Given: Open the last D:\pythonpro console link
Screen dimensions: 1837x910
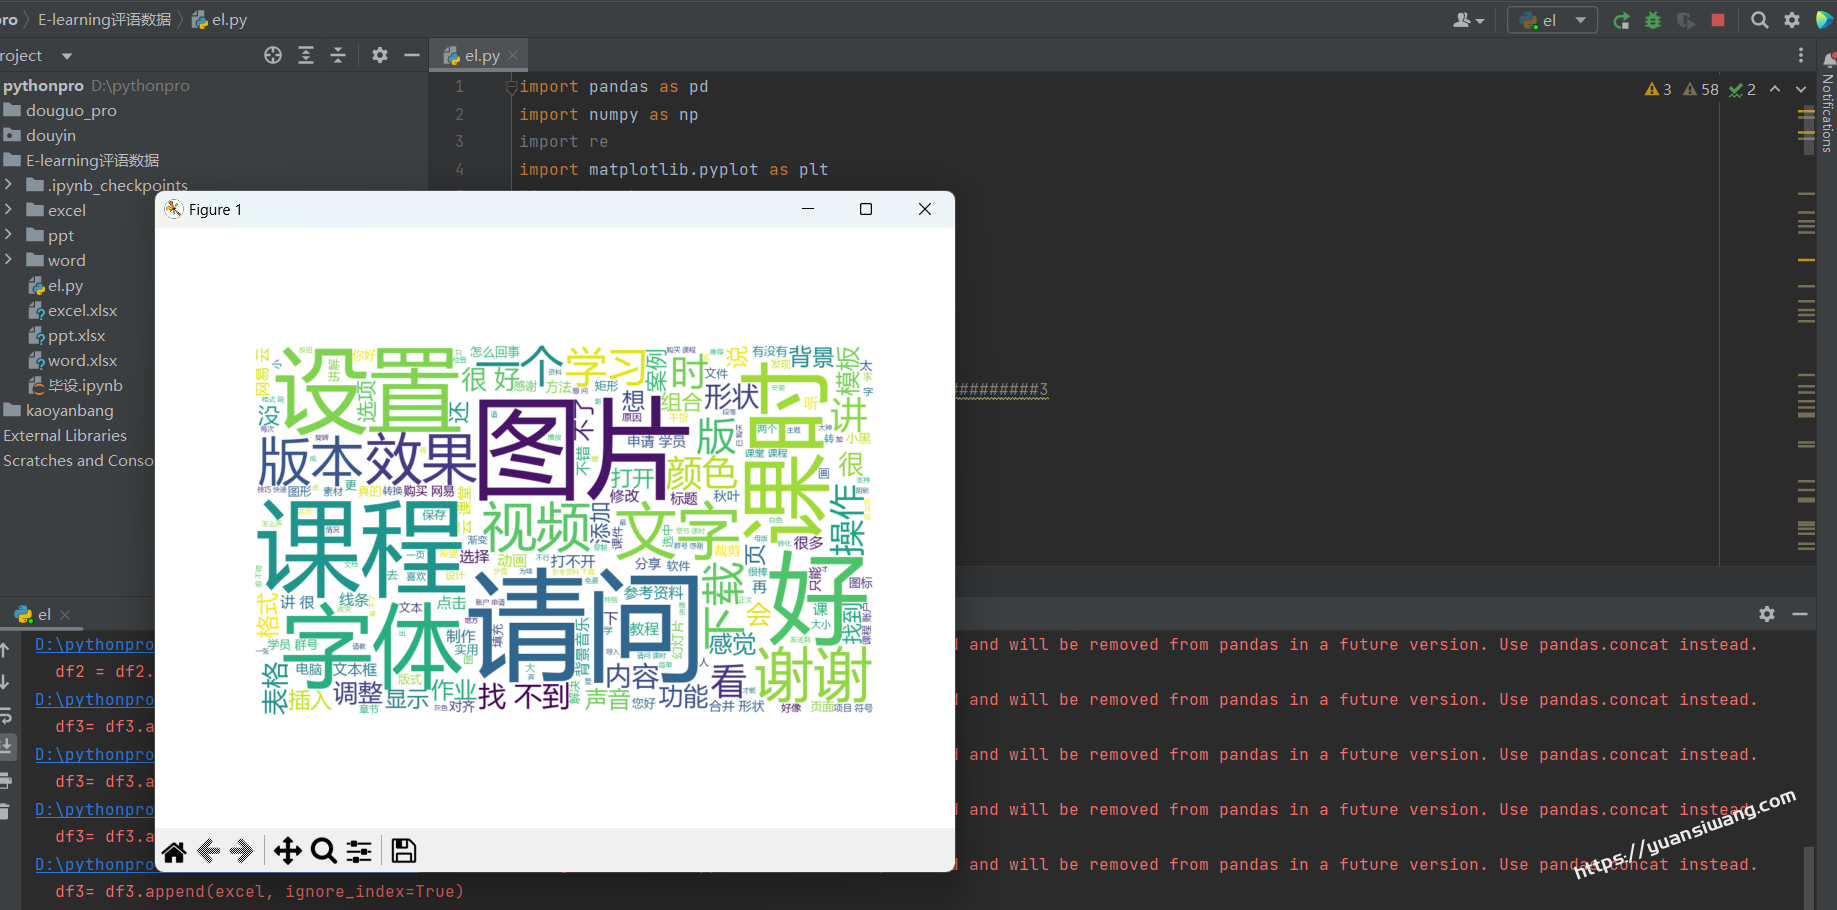Looking at the screenshot, I should pyautogui.click(x=94, y=865).
